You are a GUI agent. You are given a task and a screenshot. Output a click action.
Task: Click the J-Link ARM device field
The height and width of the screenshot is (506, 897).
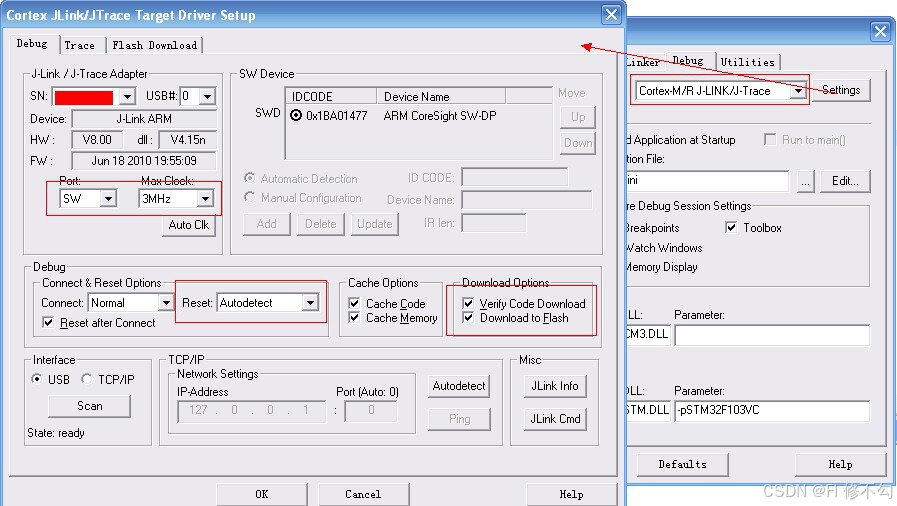coord(144,119)
